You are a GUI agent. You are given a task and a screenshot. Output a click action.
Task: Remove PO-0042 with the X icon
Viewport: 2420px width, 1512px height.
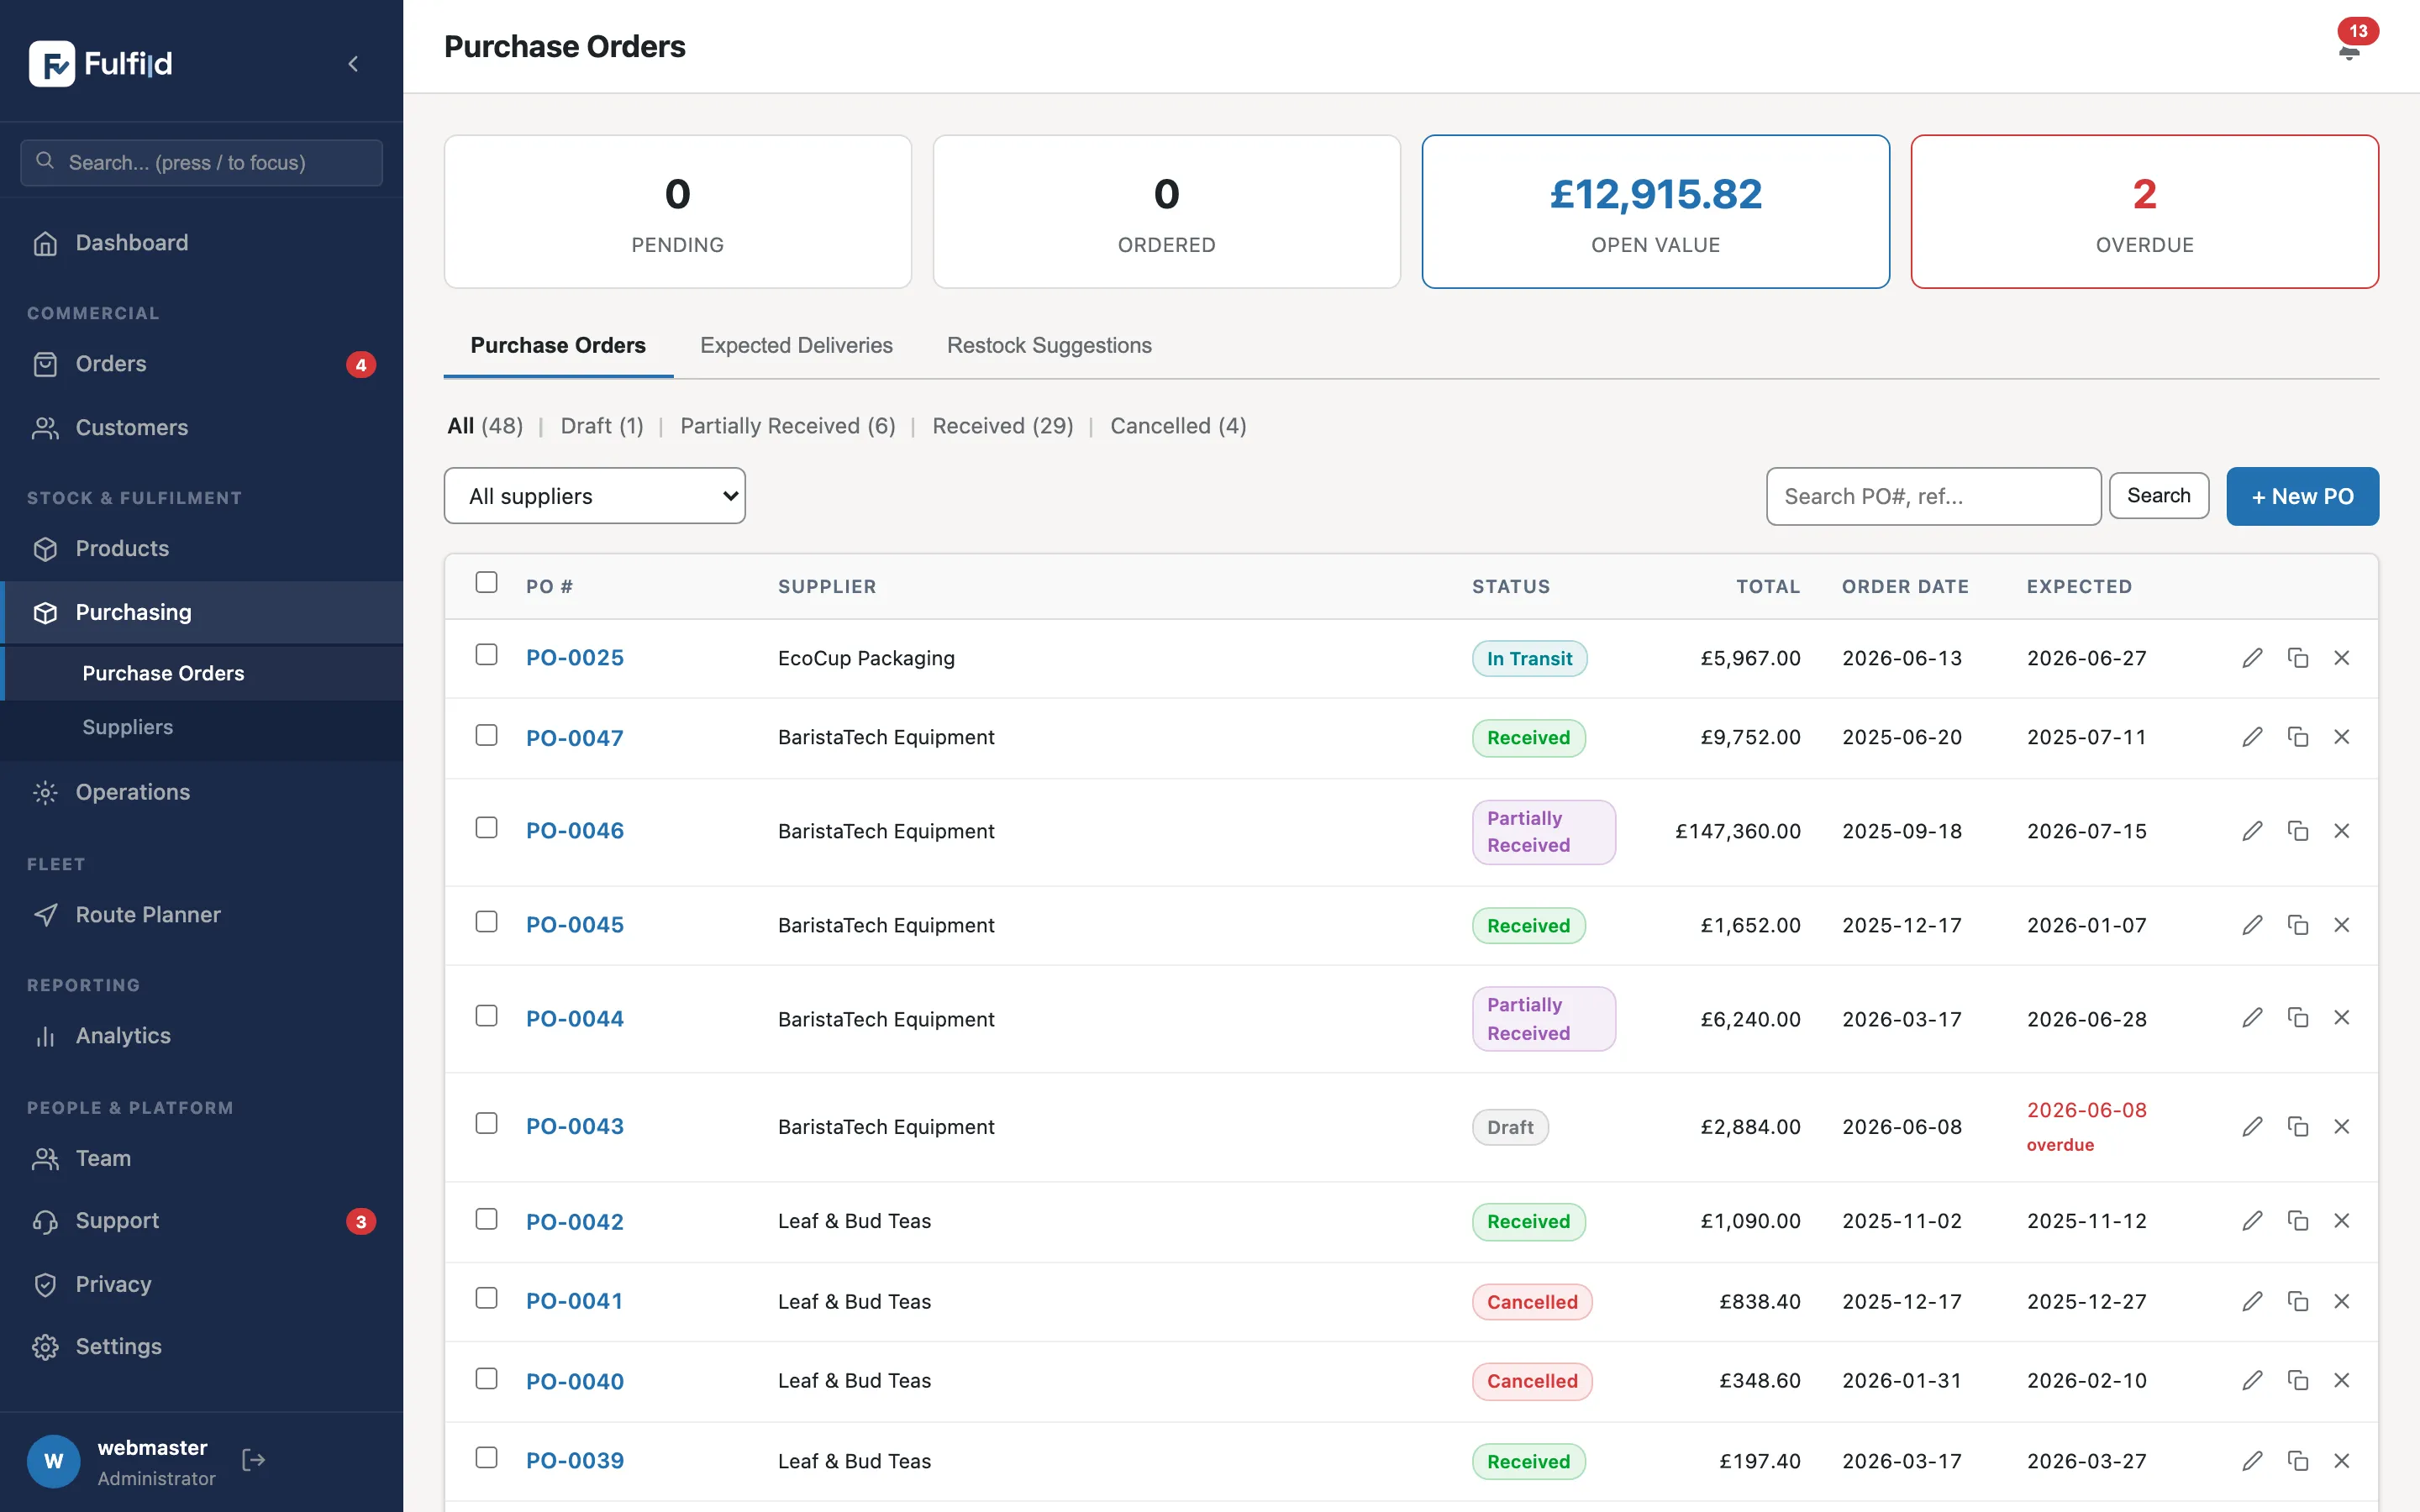coord(2342,1221)
